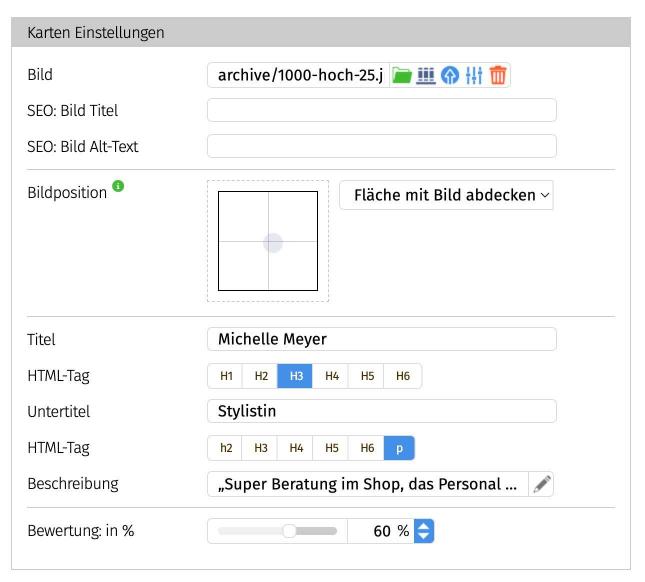Click the image focus point in position grid

pos(272,242)
